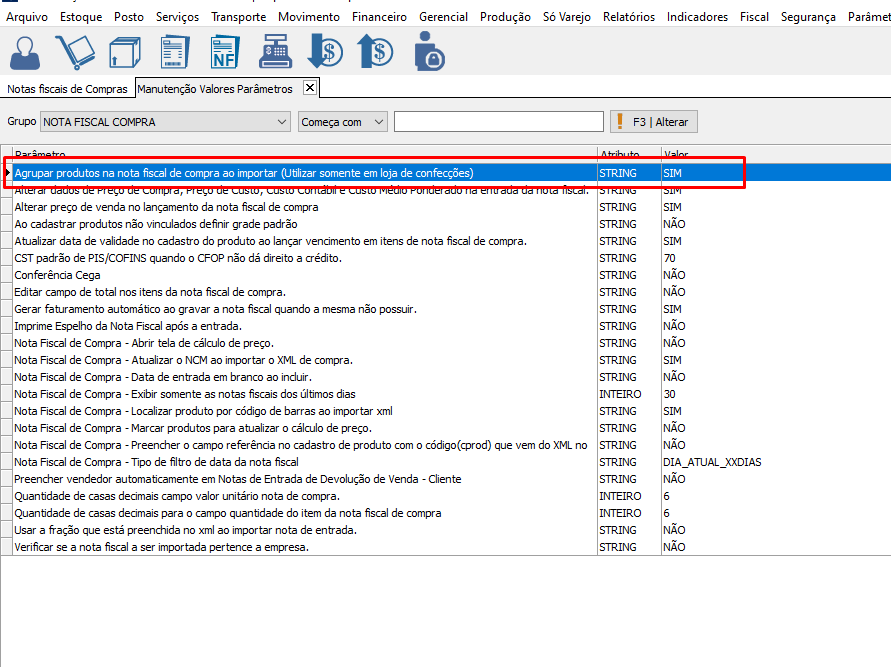Open the barcode document icon
Viewport: 891px width, 667px height.
tap(175, 52)
